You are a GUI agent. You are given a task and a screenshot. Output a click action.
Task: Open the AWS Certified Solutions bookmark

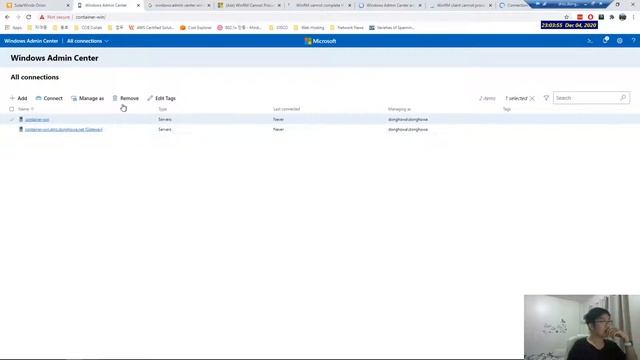151,28
